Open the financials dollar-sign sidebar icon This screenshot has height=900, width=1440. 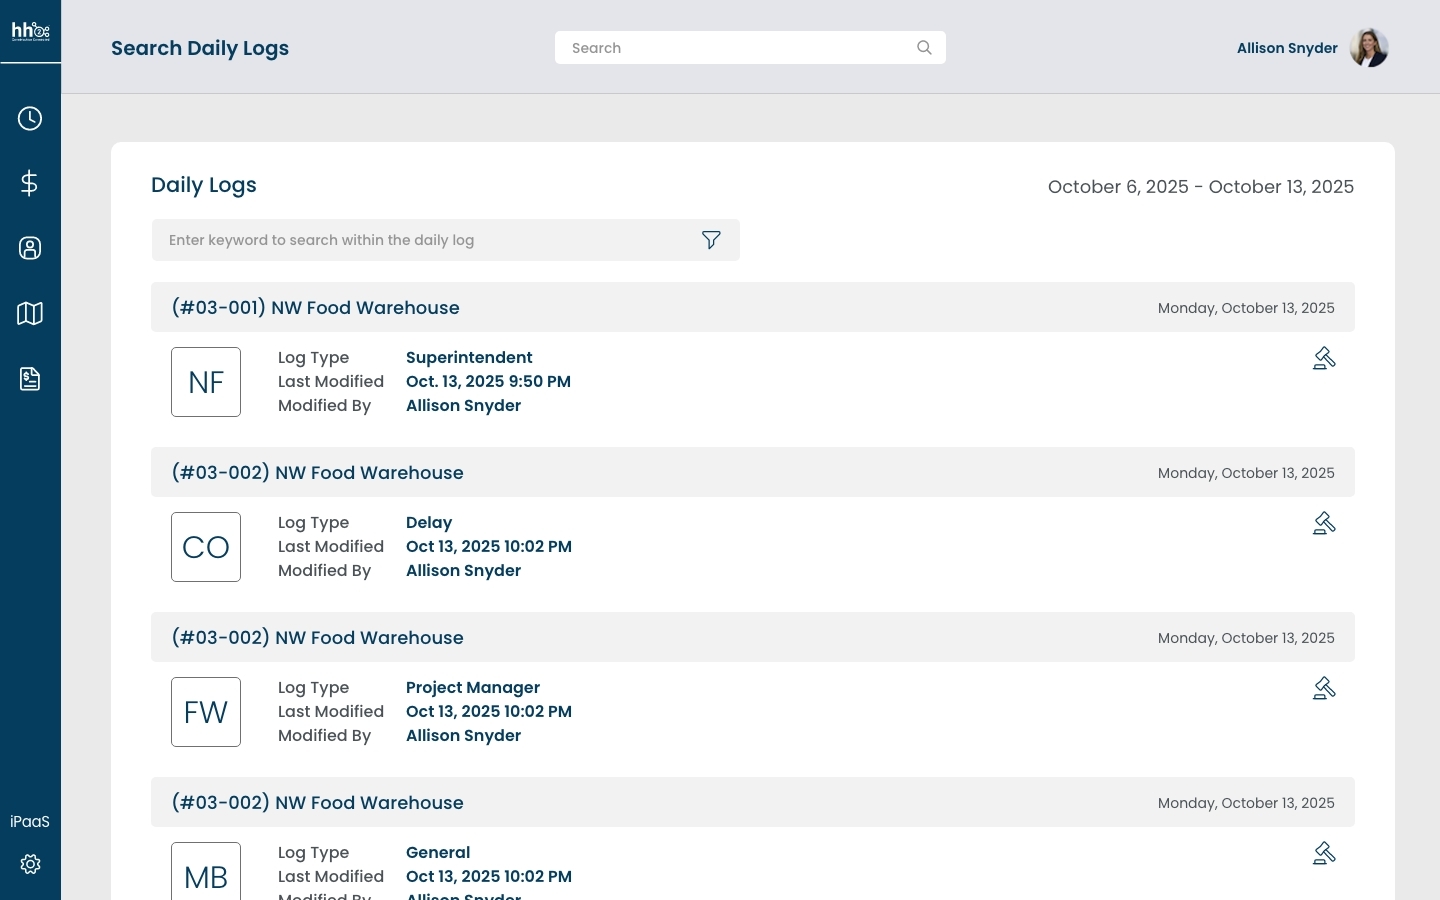click(30, 183)
